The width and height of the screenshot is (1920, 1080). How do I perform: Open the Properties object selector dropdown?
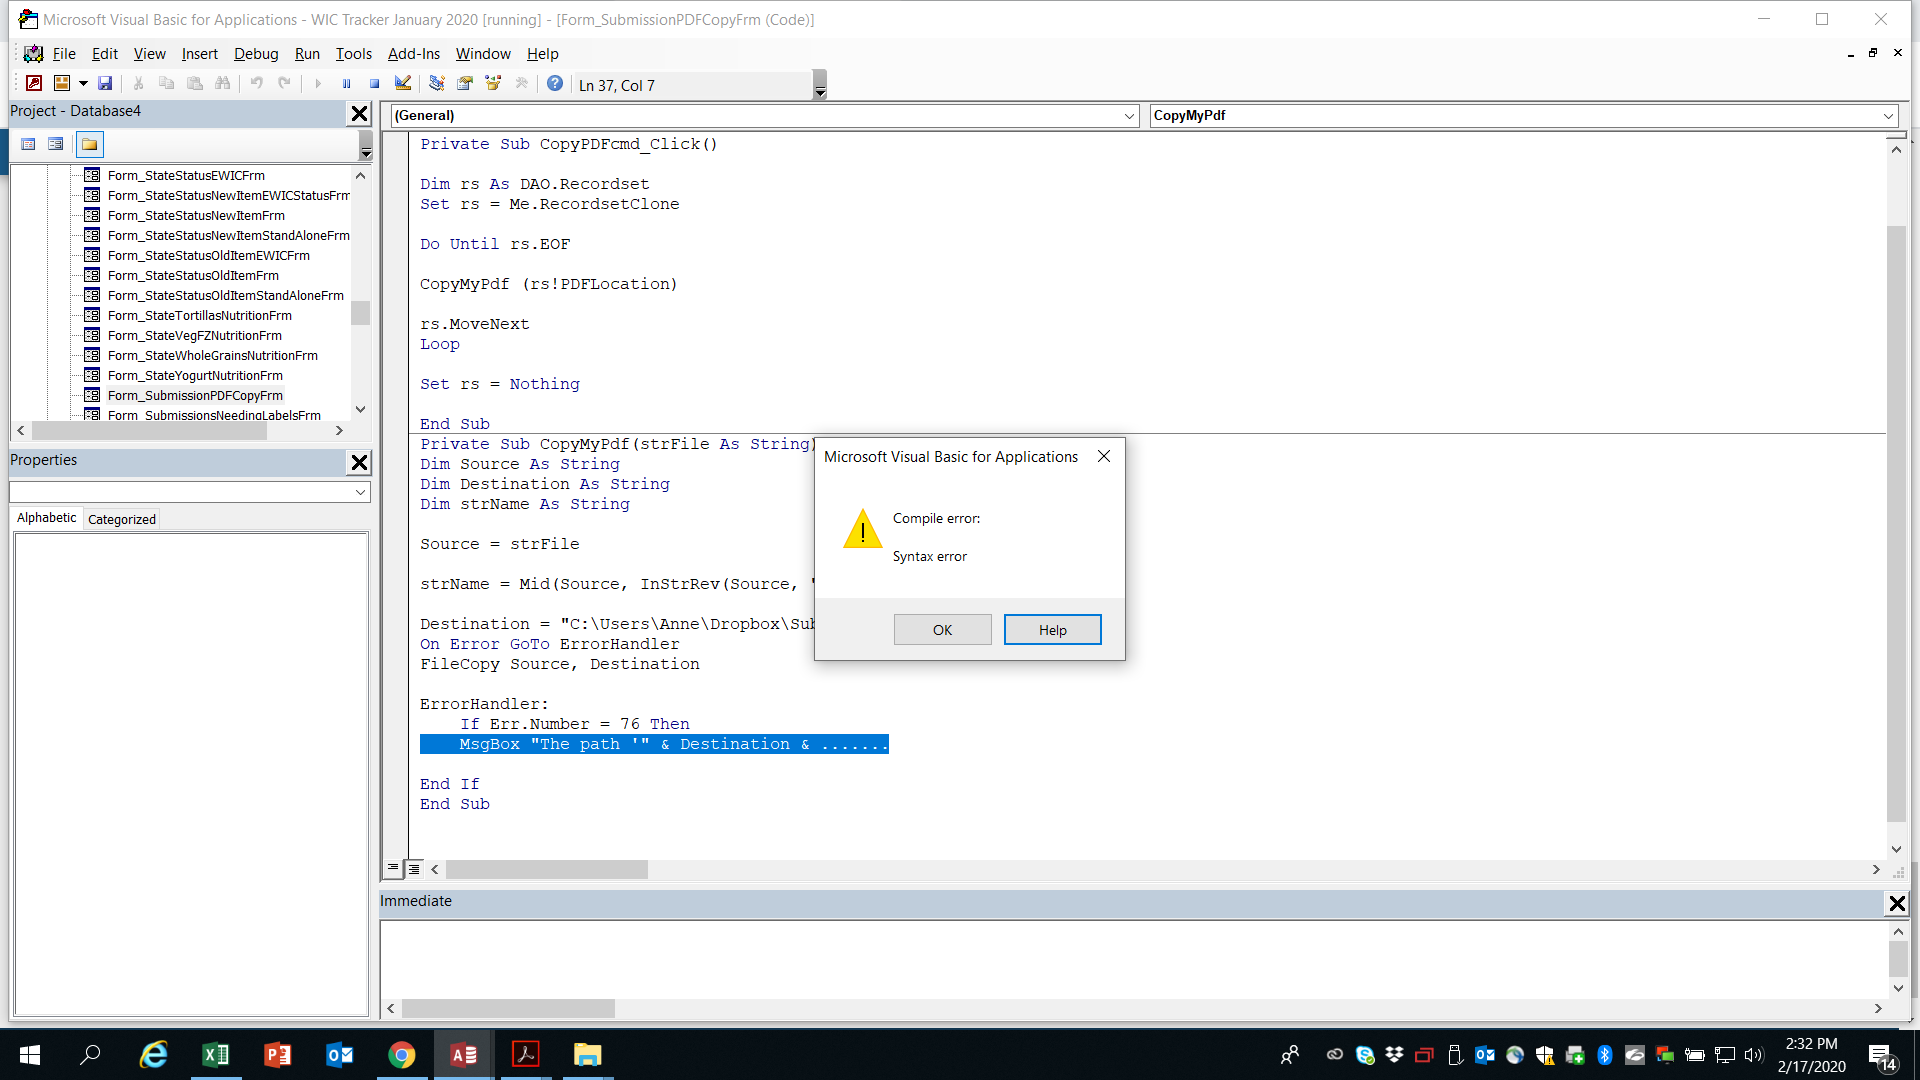[360, 493]
